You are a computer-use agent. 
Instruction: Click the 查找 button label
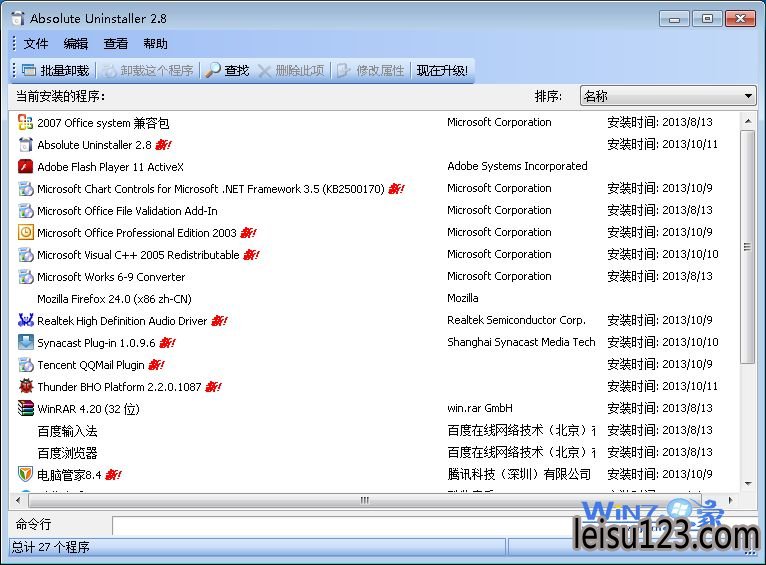[x=237, y=70]
